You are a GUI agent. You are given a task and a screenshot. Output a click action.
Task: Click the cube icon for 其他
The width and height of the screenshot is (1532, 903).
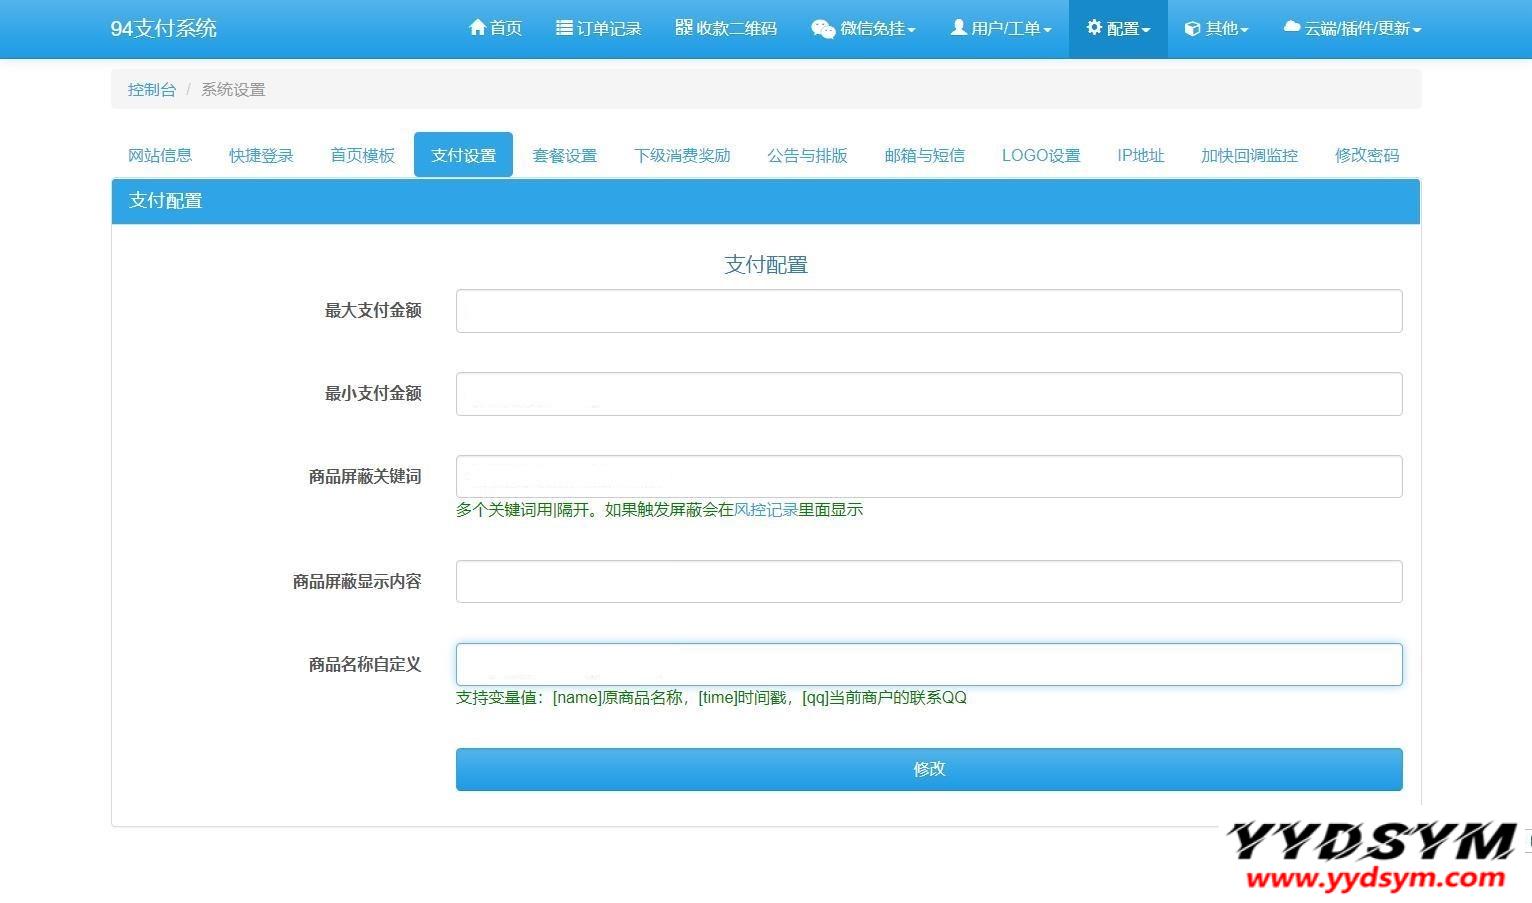(x=1192, y=29)
